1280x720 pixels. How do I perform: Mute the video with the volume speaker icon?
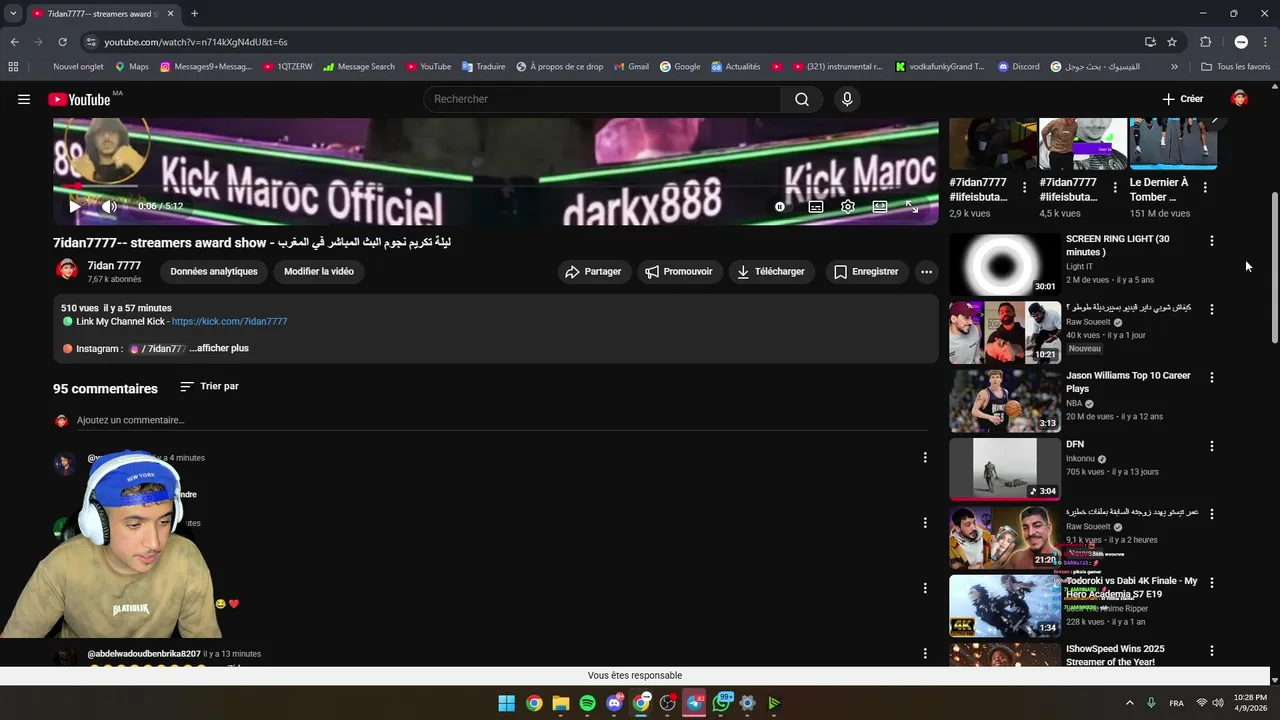click(x=109, y=206)
